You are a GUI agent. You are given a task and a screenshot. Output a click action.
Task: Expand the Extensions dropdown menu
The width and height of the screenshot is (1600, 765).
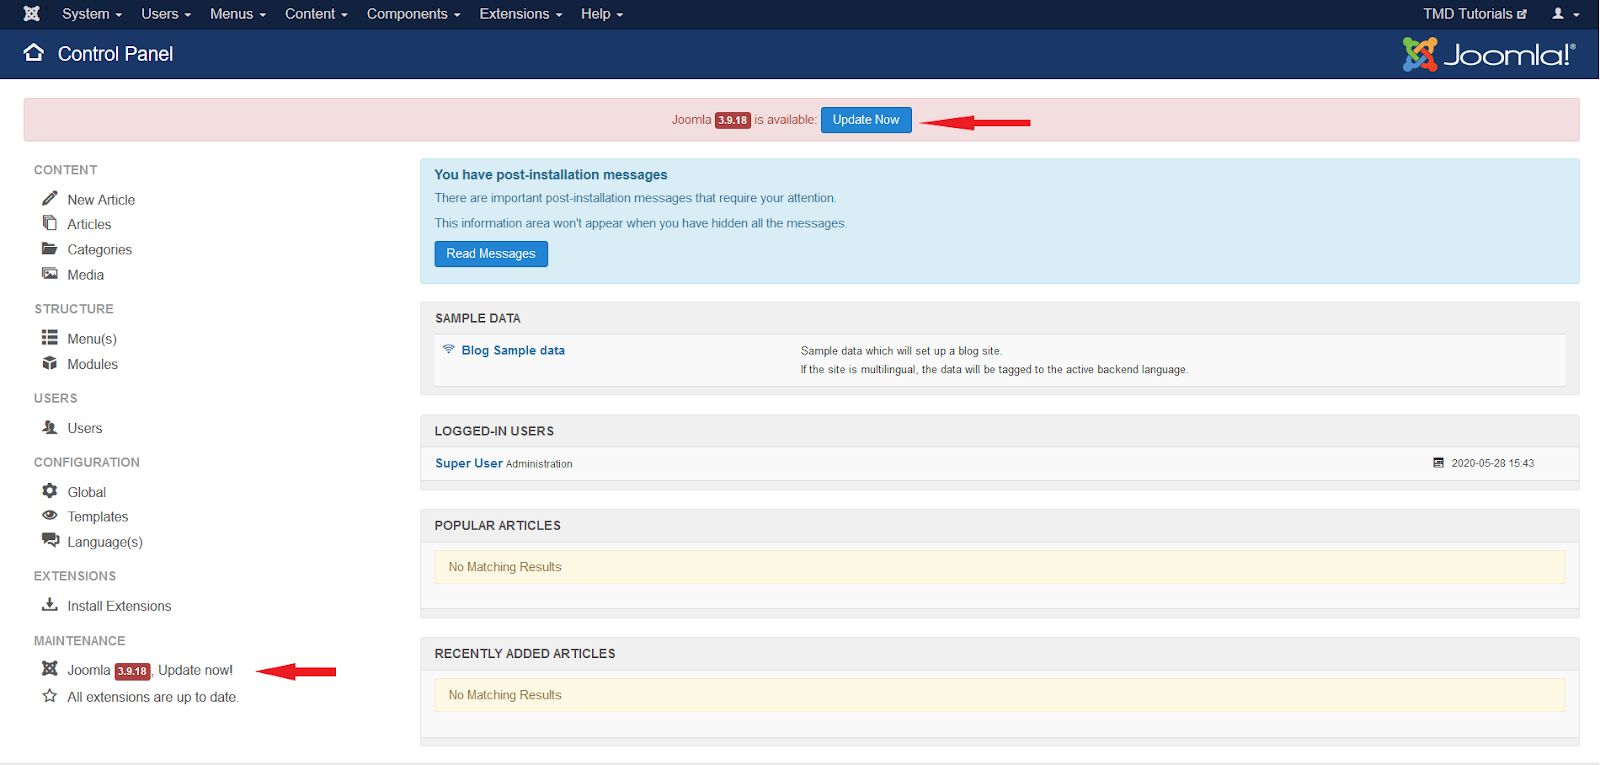pos(520,14)
